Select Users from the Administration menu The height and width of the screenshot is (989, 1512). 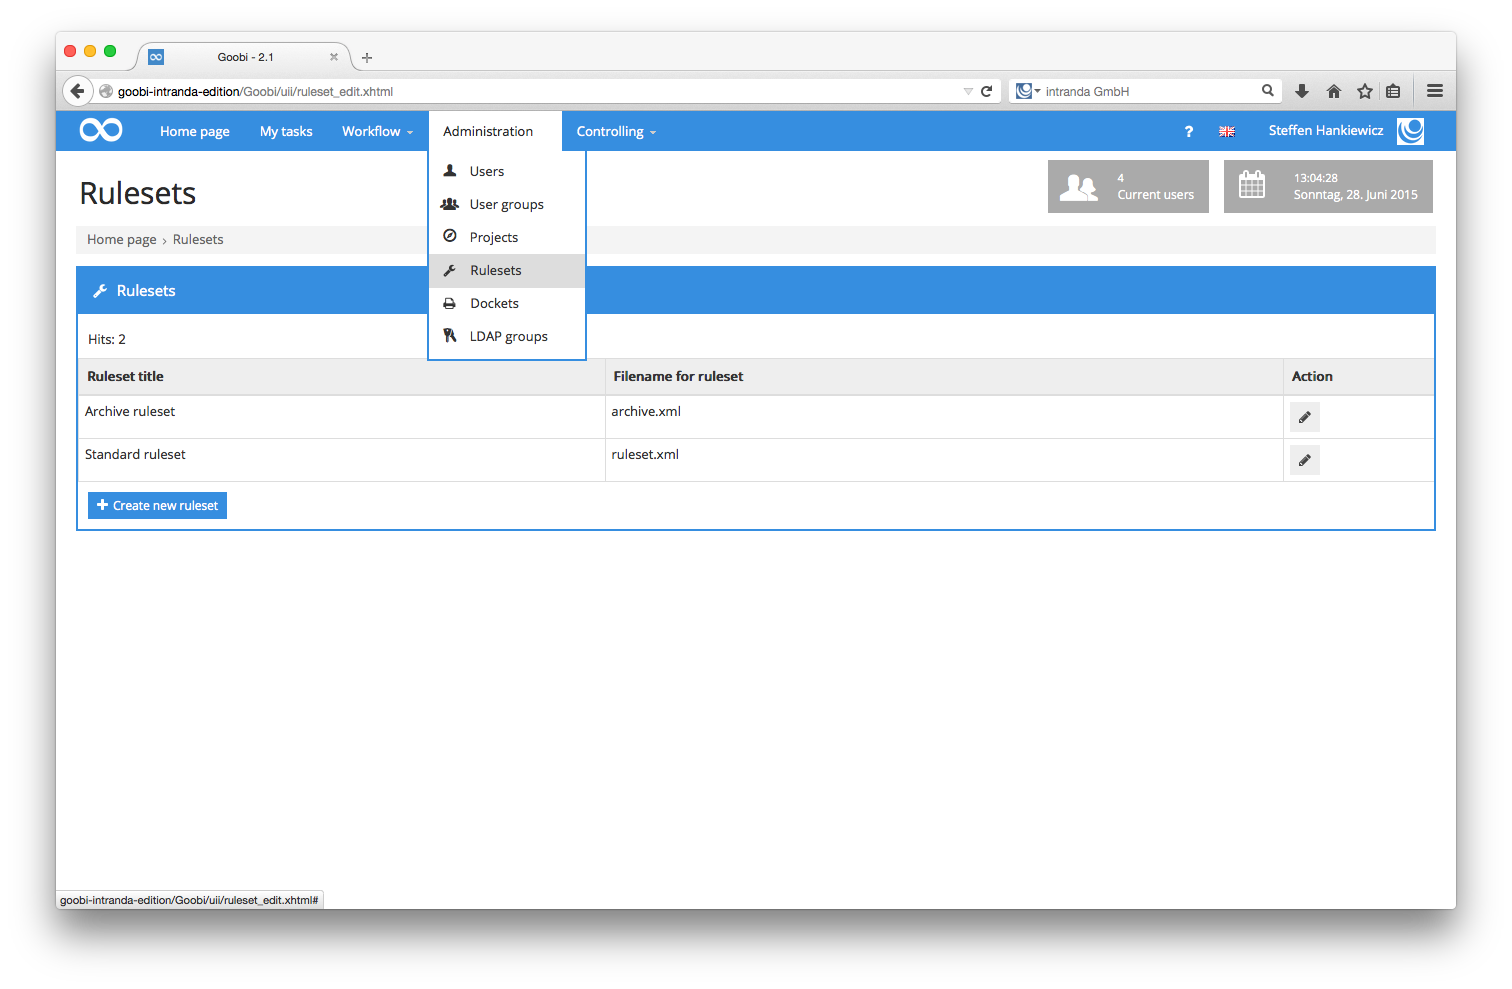click(487, 171)
